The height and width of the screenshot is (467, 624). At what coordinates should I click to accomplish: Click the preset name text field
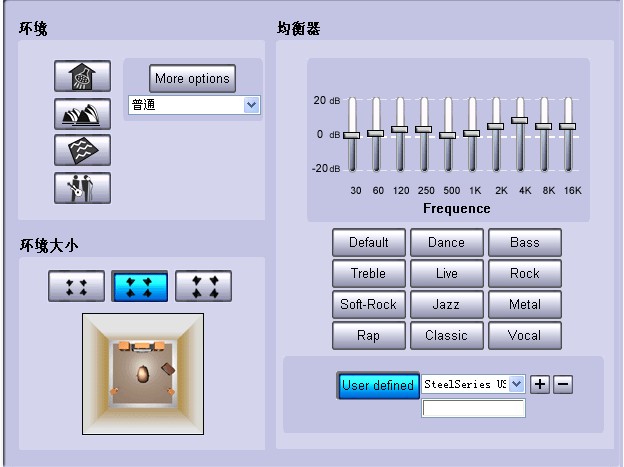(473, 408)
